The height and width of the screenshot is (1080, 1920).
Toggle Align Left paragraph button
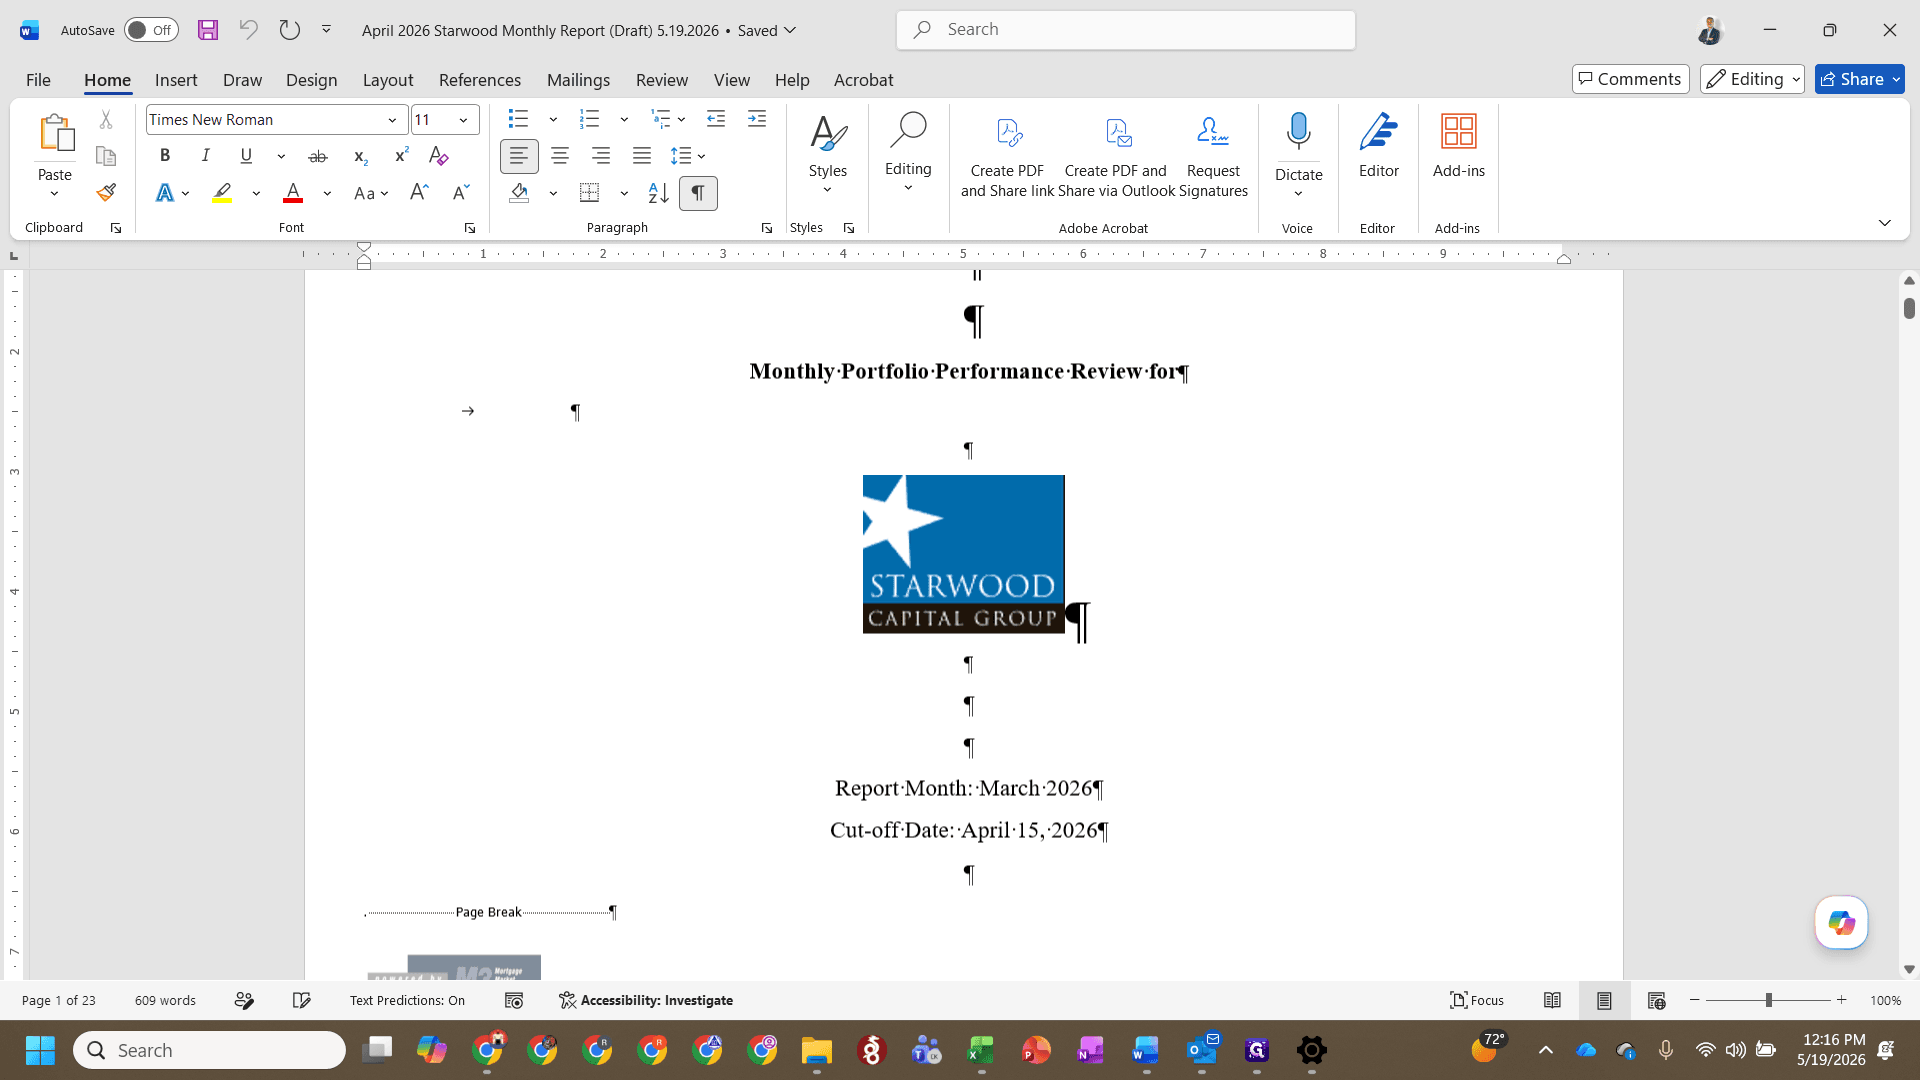pyautogui.click(x=519, y=156)
